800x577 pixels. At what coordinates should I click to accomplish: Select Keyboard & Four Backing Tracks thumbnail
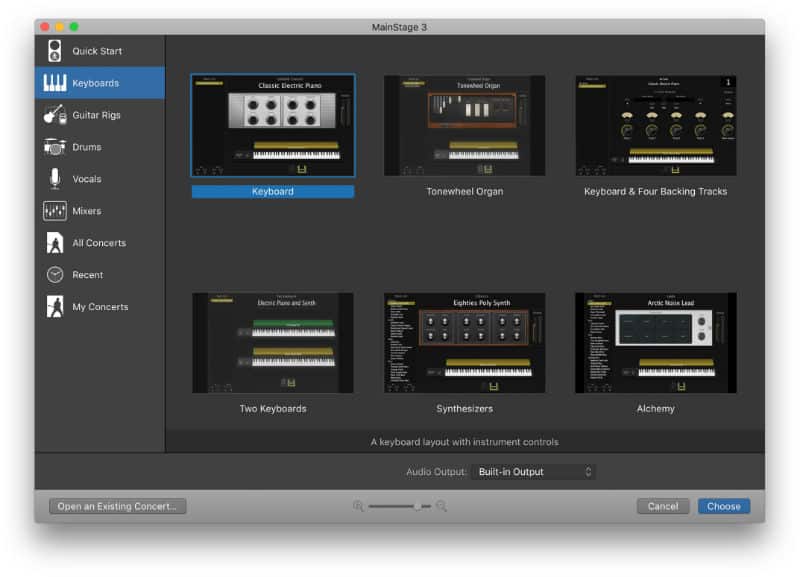point(656,126)
